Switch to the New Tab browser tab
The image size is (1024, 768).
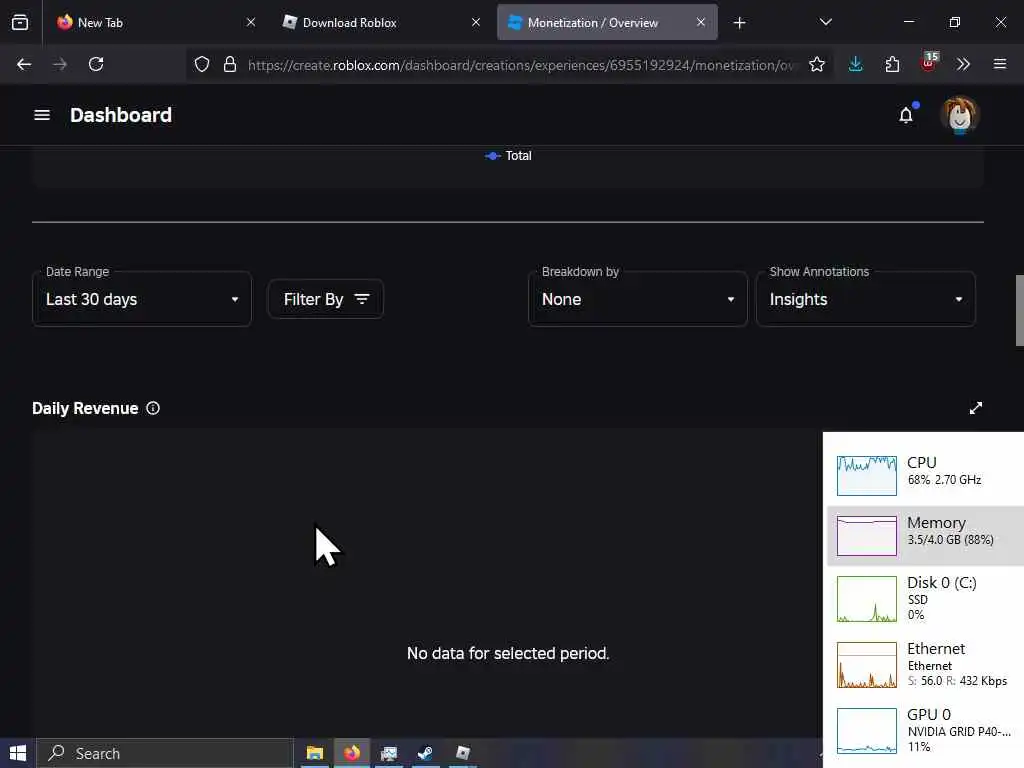pyautogui.click(x=153, y=22)
